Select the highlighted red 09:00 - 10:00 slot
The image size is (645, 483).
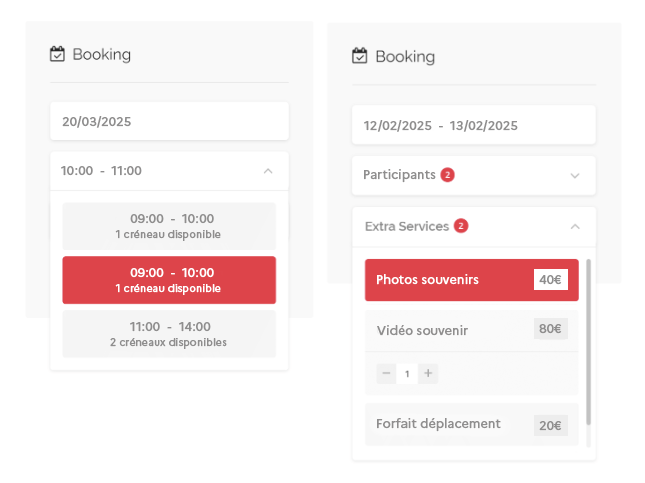click(x=169, y=280)
